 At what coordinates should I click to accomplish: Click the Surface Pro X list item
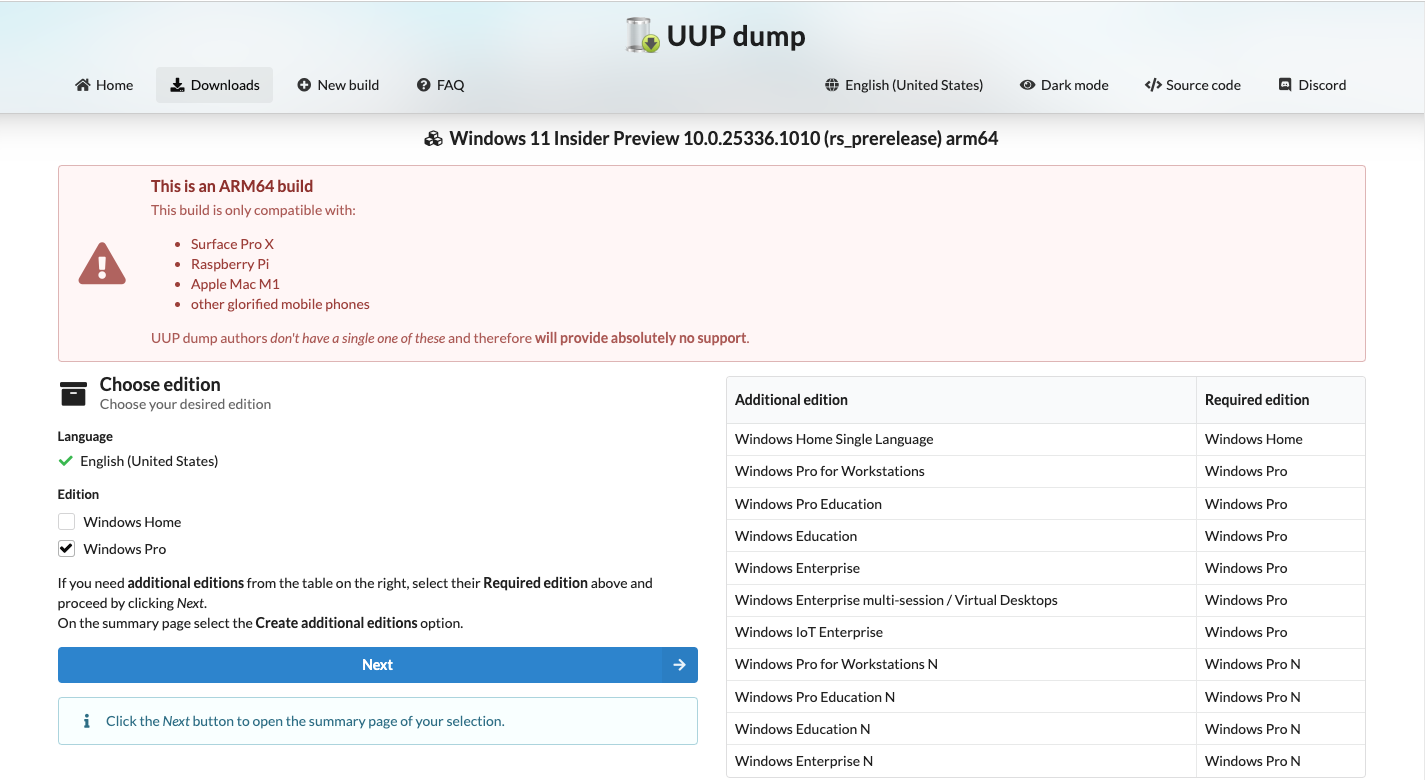pos(232,244)
